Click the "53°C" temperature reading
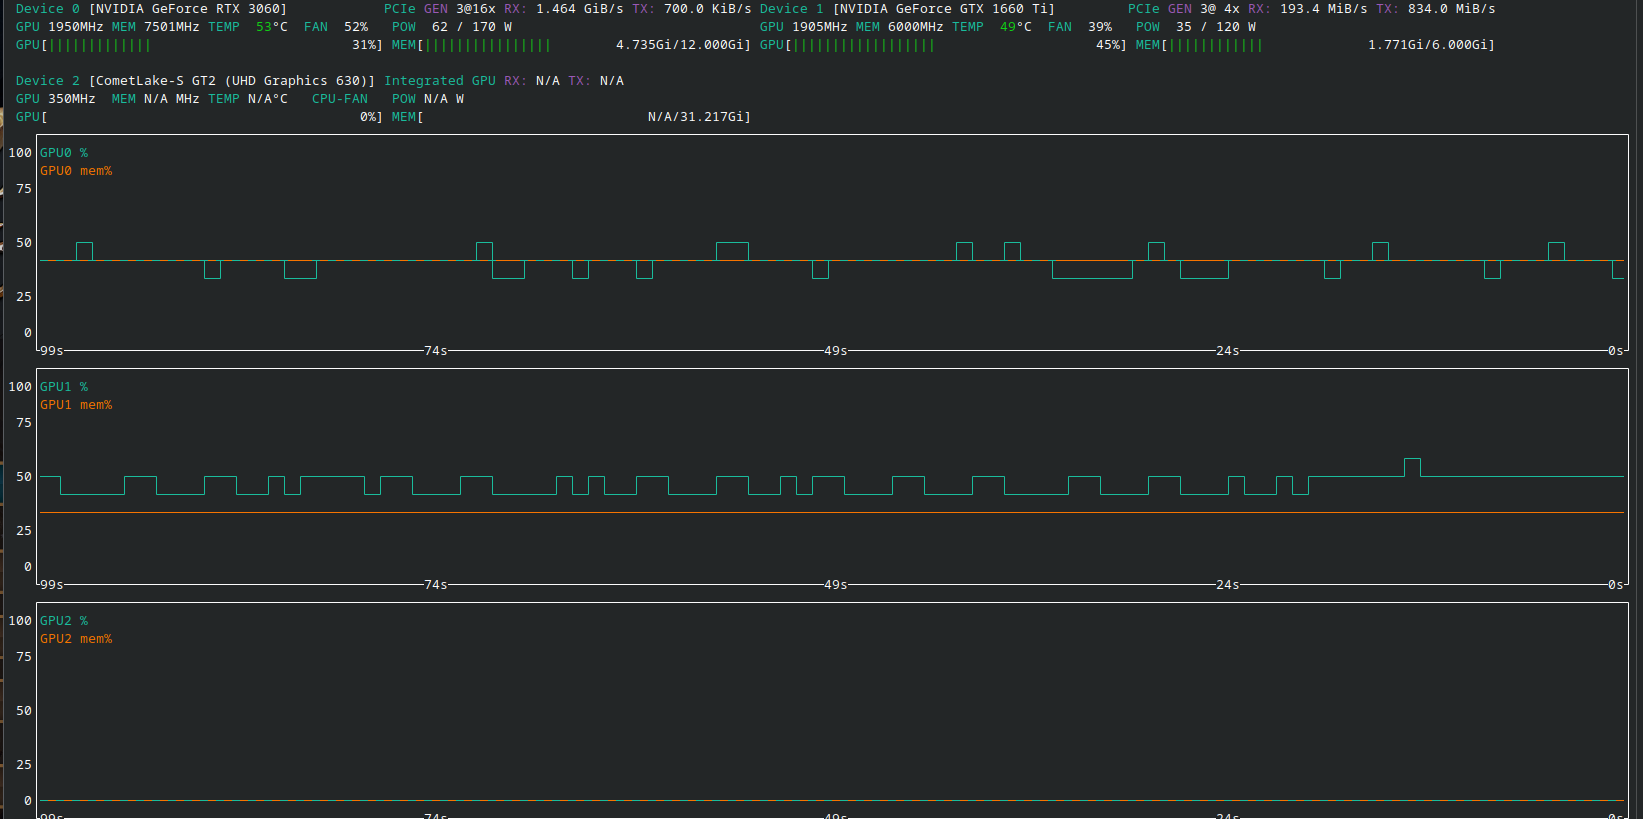Screen dimensions: 1643x819 (272, 27)
